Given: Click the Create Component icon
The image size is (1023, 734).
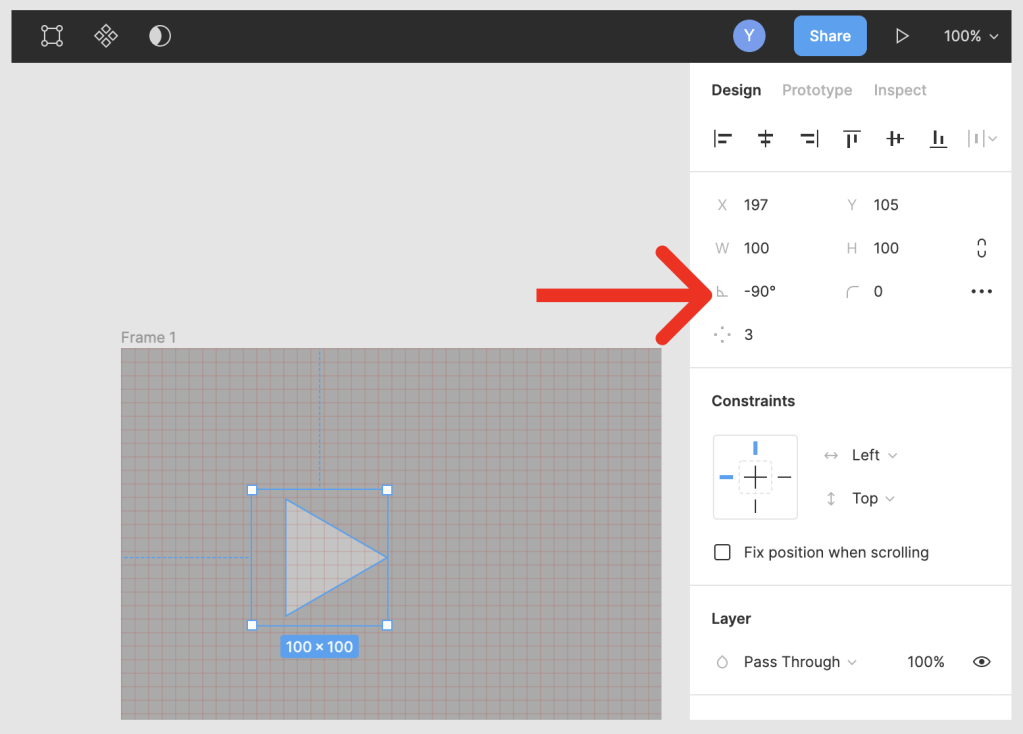Looking at the screenshot, I should [106, 36].
